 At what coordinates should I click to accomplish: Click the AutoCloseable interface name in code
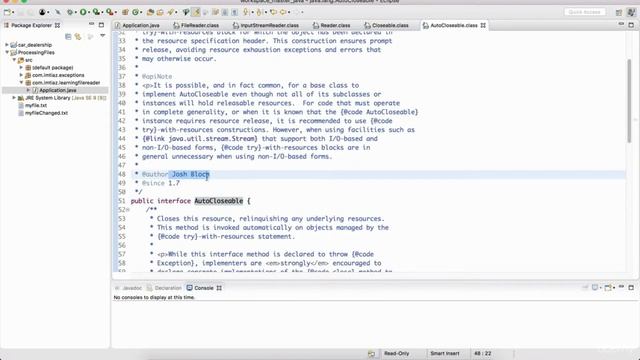coord(218,201)
